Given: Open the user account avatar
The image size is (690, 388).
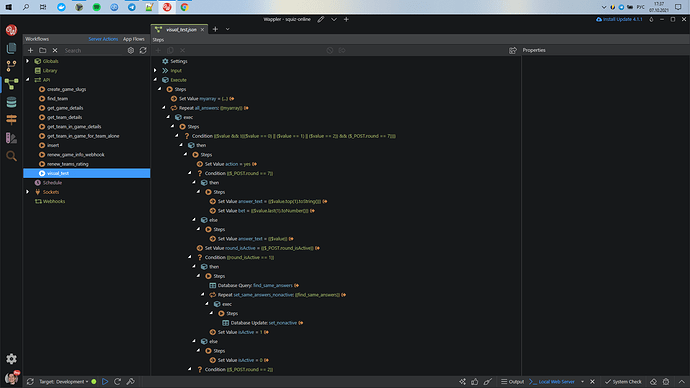Looking at the screenshot, I should pos(11,378).
